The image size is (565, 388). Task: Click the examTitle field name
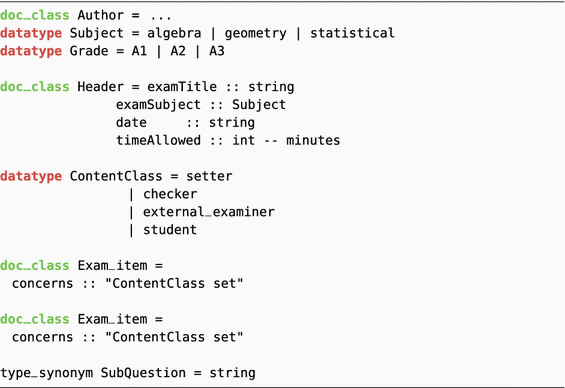[x=182, y=87]
